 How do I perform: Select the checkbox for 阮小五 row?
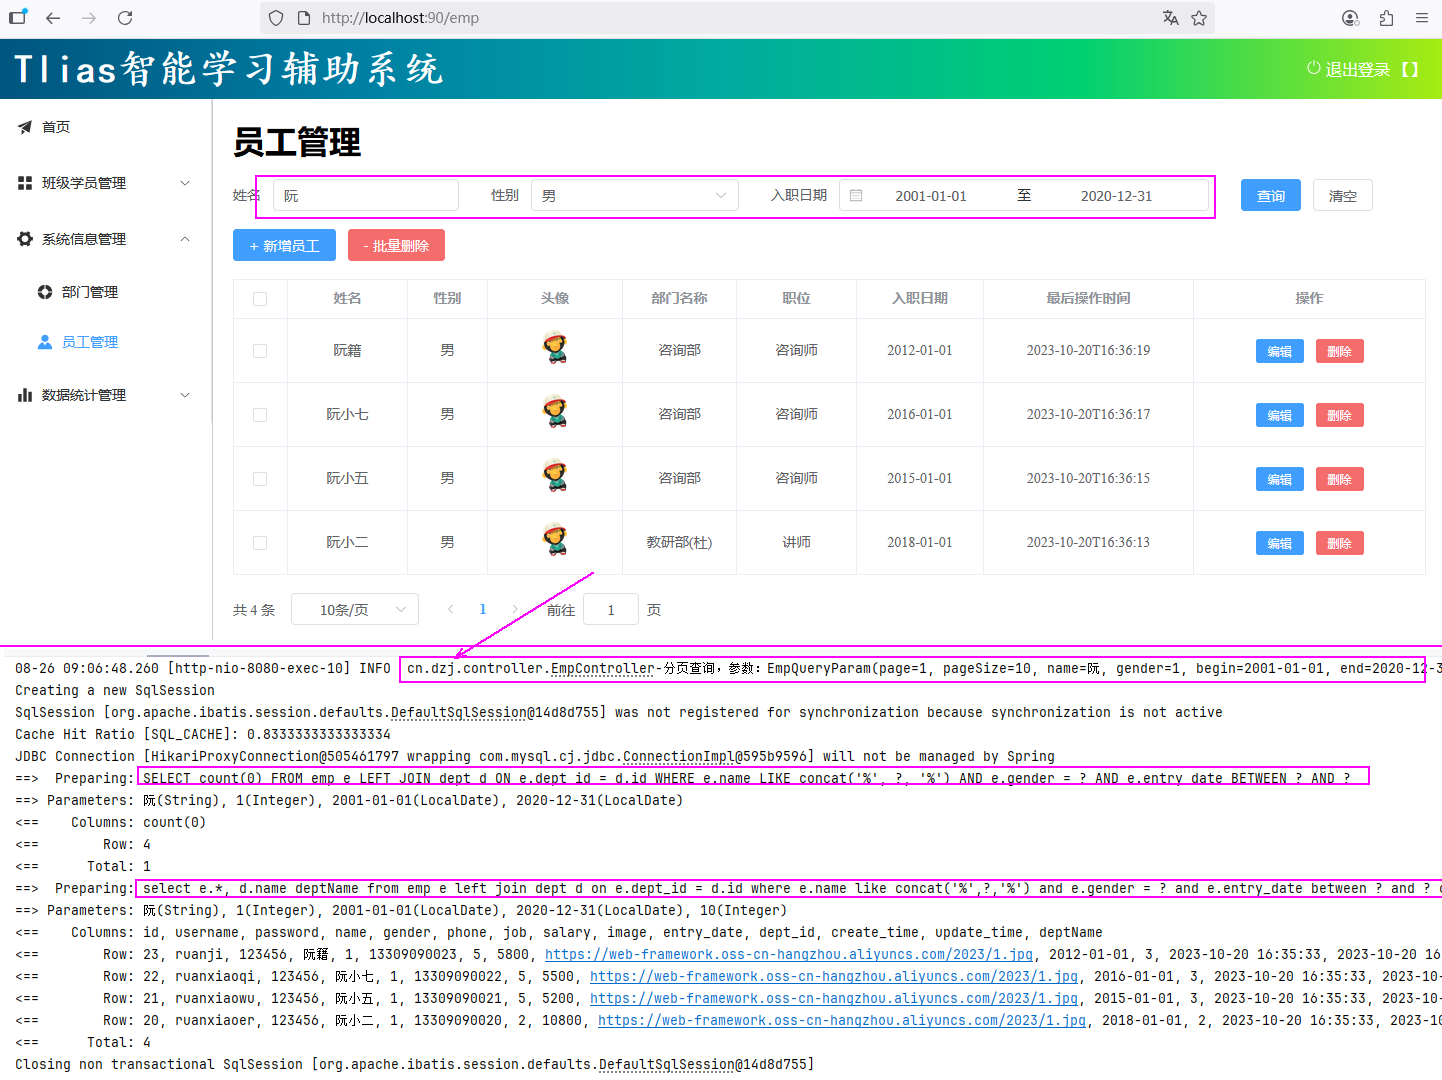coord(260,479)
